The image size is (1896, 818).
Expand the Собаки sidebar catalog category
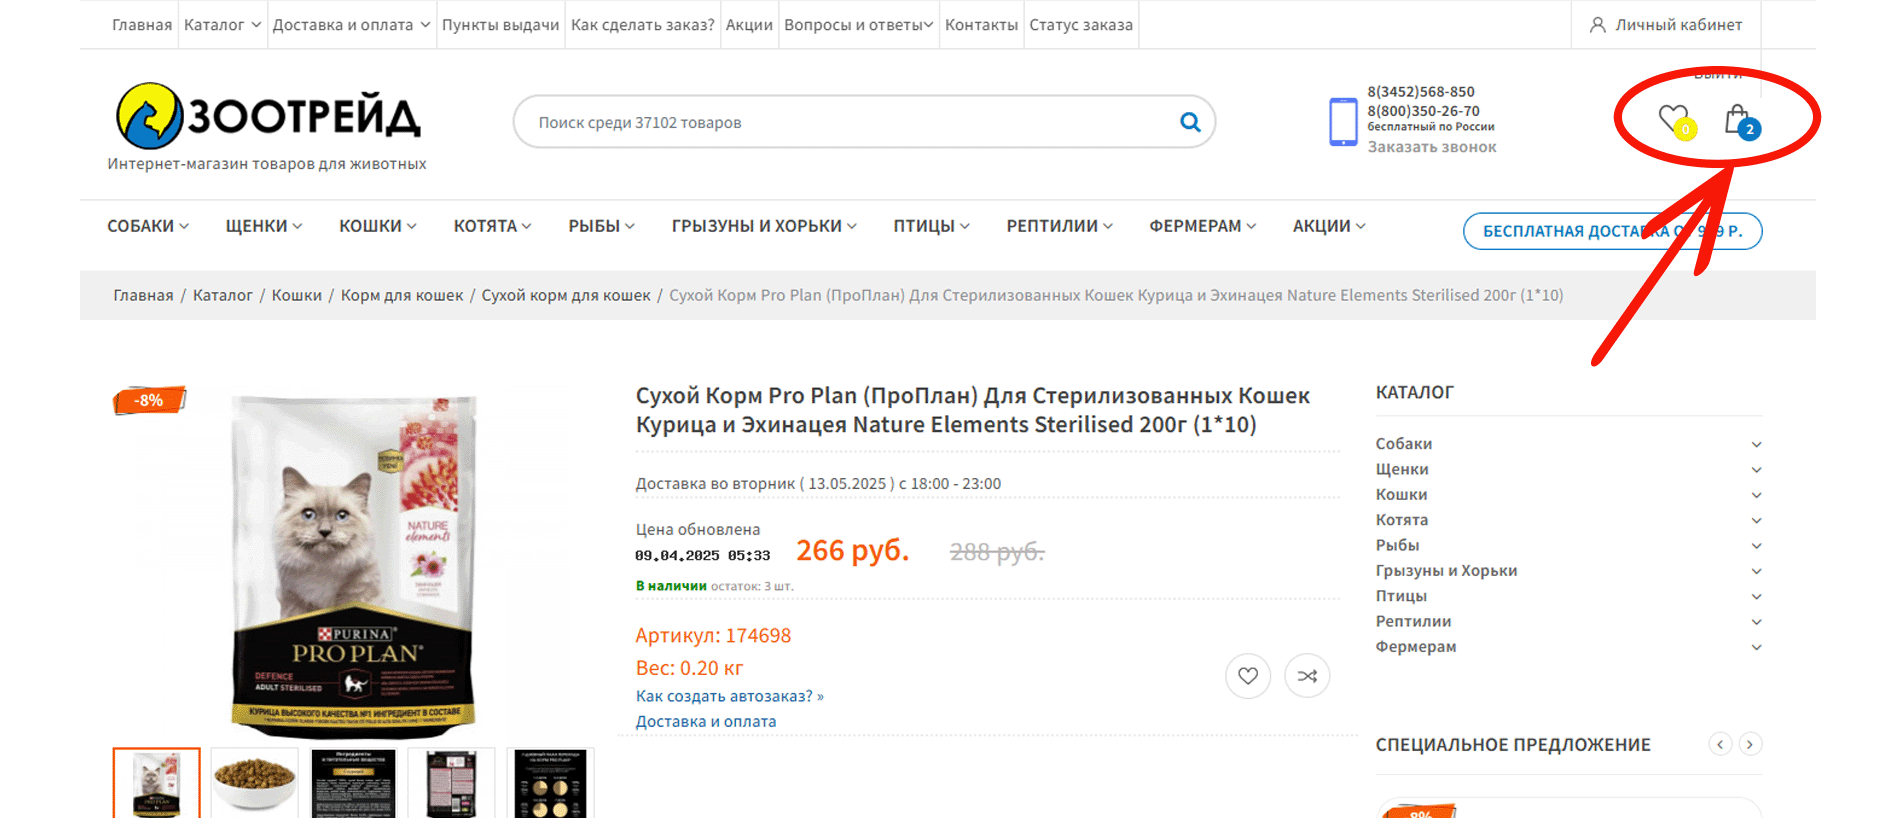pos(1755,444)
